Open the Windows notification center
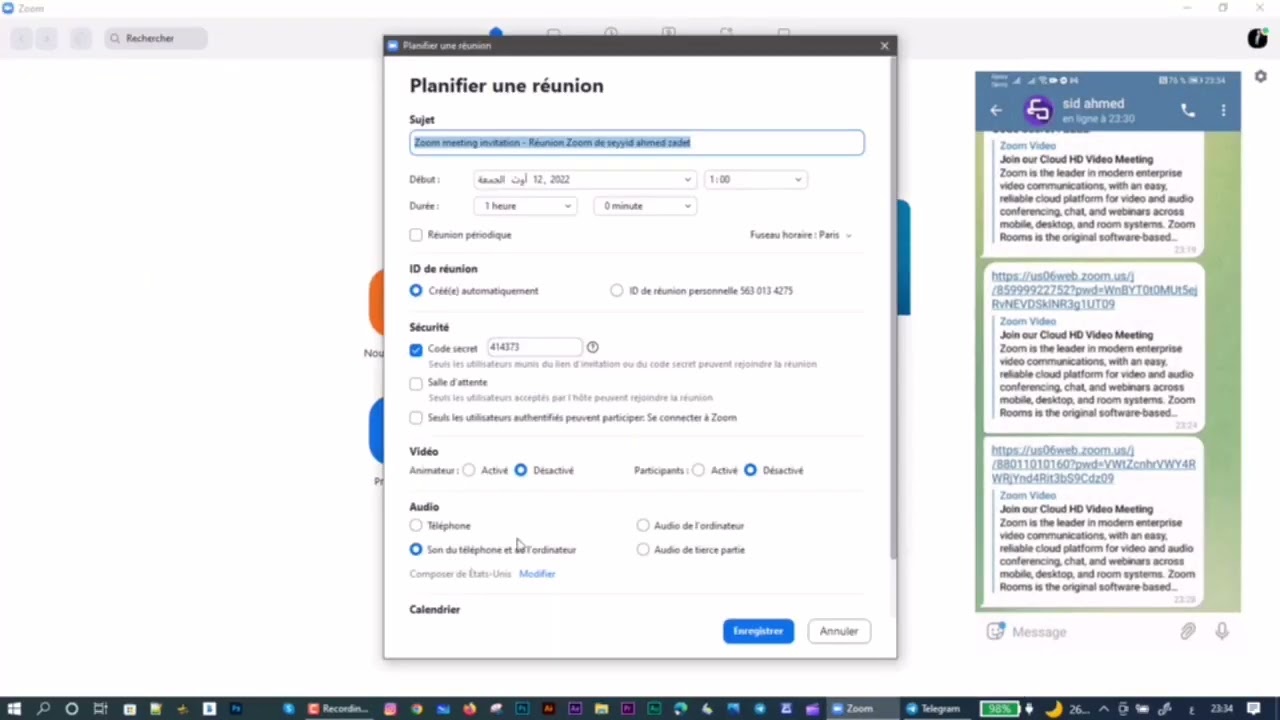Viewport: 1280px width, 720px height. pos(1254,709)
